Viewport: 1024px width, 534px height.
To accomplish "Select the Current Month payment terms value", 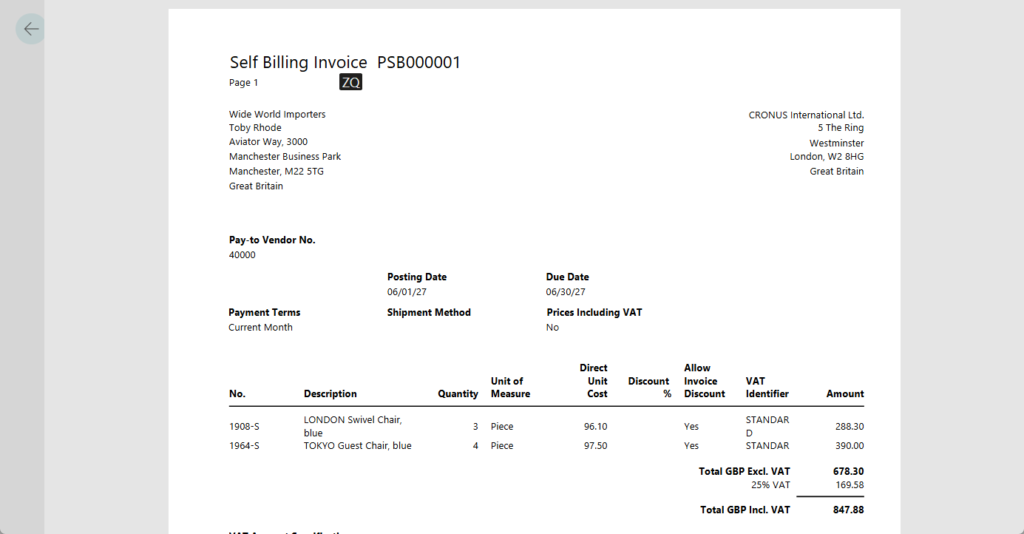I will click(x=260, y=327).
